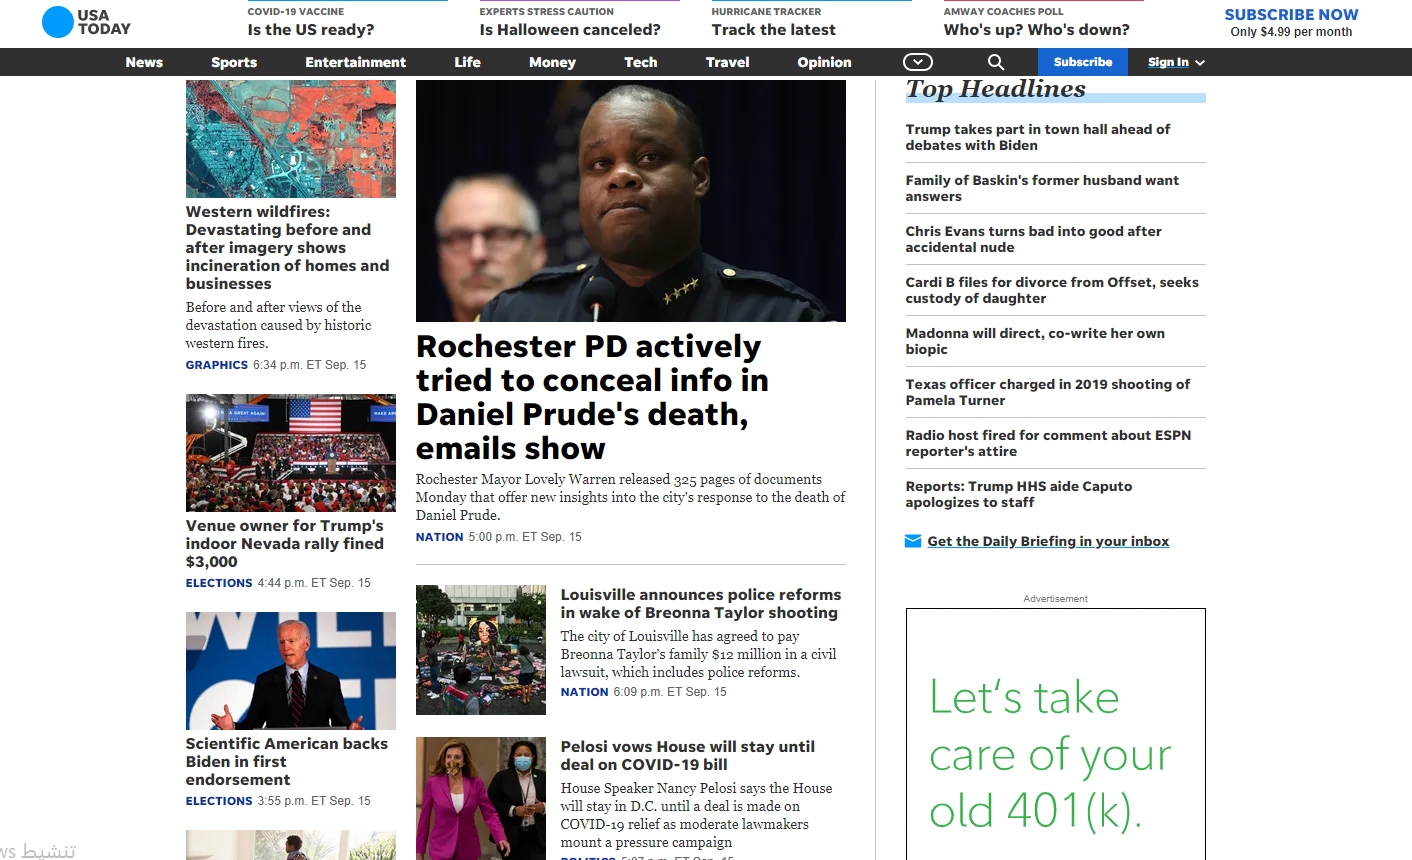Open the Travel menu
1412x860 pixels.
[x=727, y=62]
